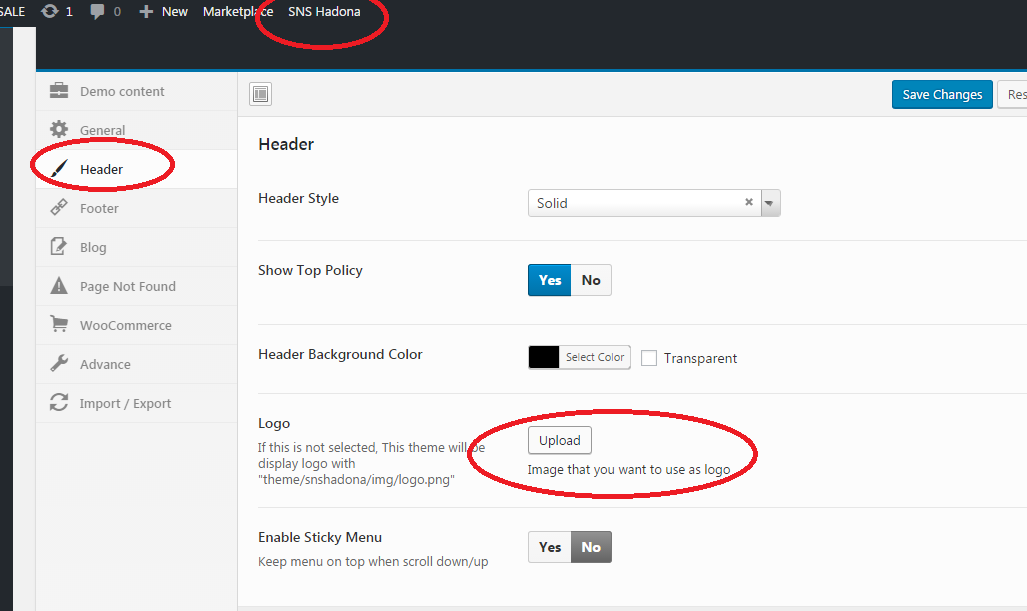Click the Demo content briefcase icon
The width and height of the screenshot is (1027, 611).
(x=59, y=91)
